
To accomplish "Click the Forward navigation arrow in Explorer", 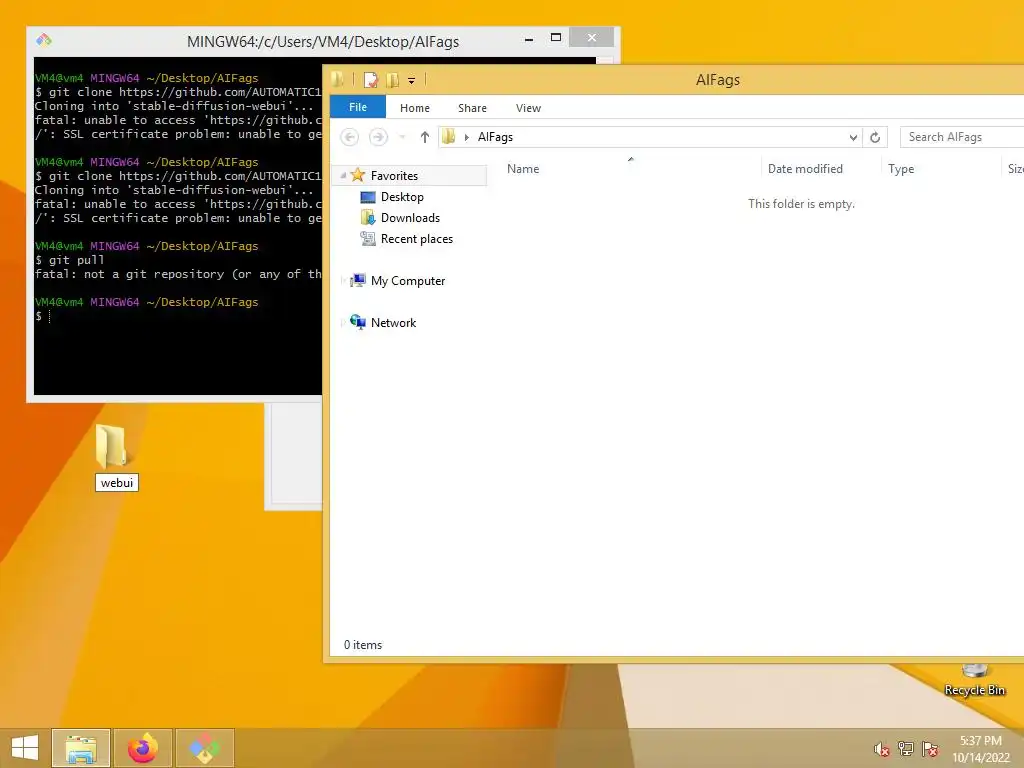I will pyautogui.click(x=378, y=137).
